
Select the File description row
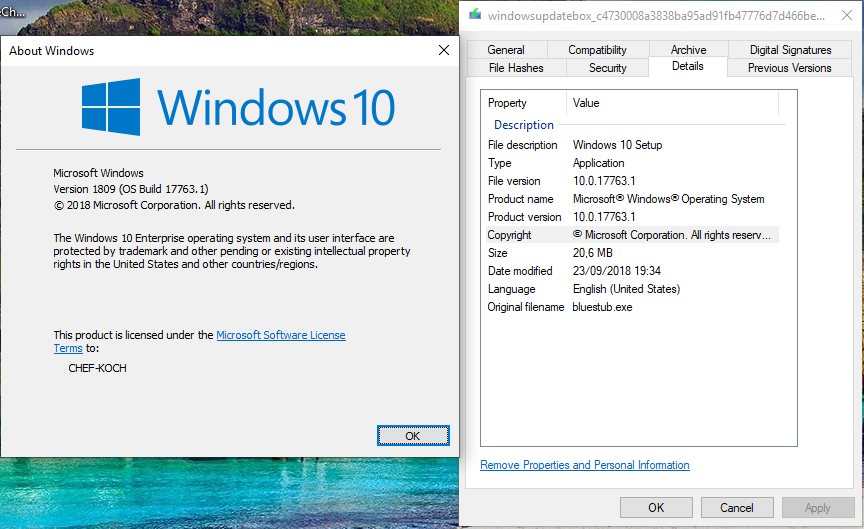(633, 145)
